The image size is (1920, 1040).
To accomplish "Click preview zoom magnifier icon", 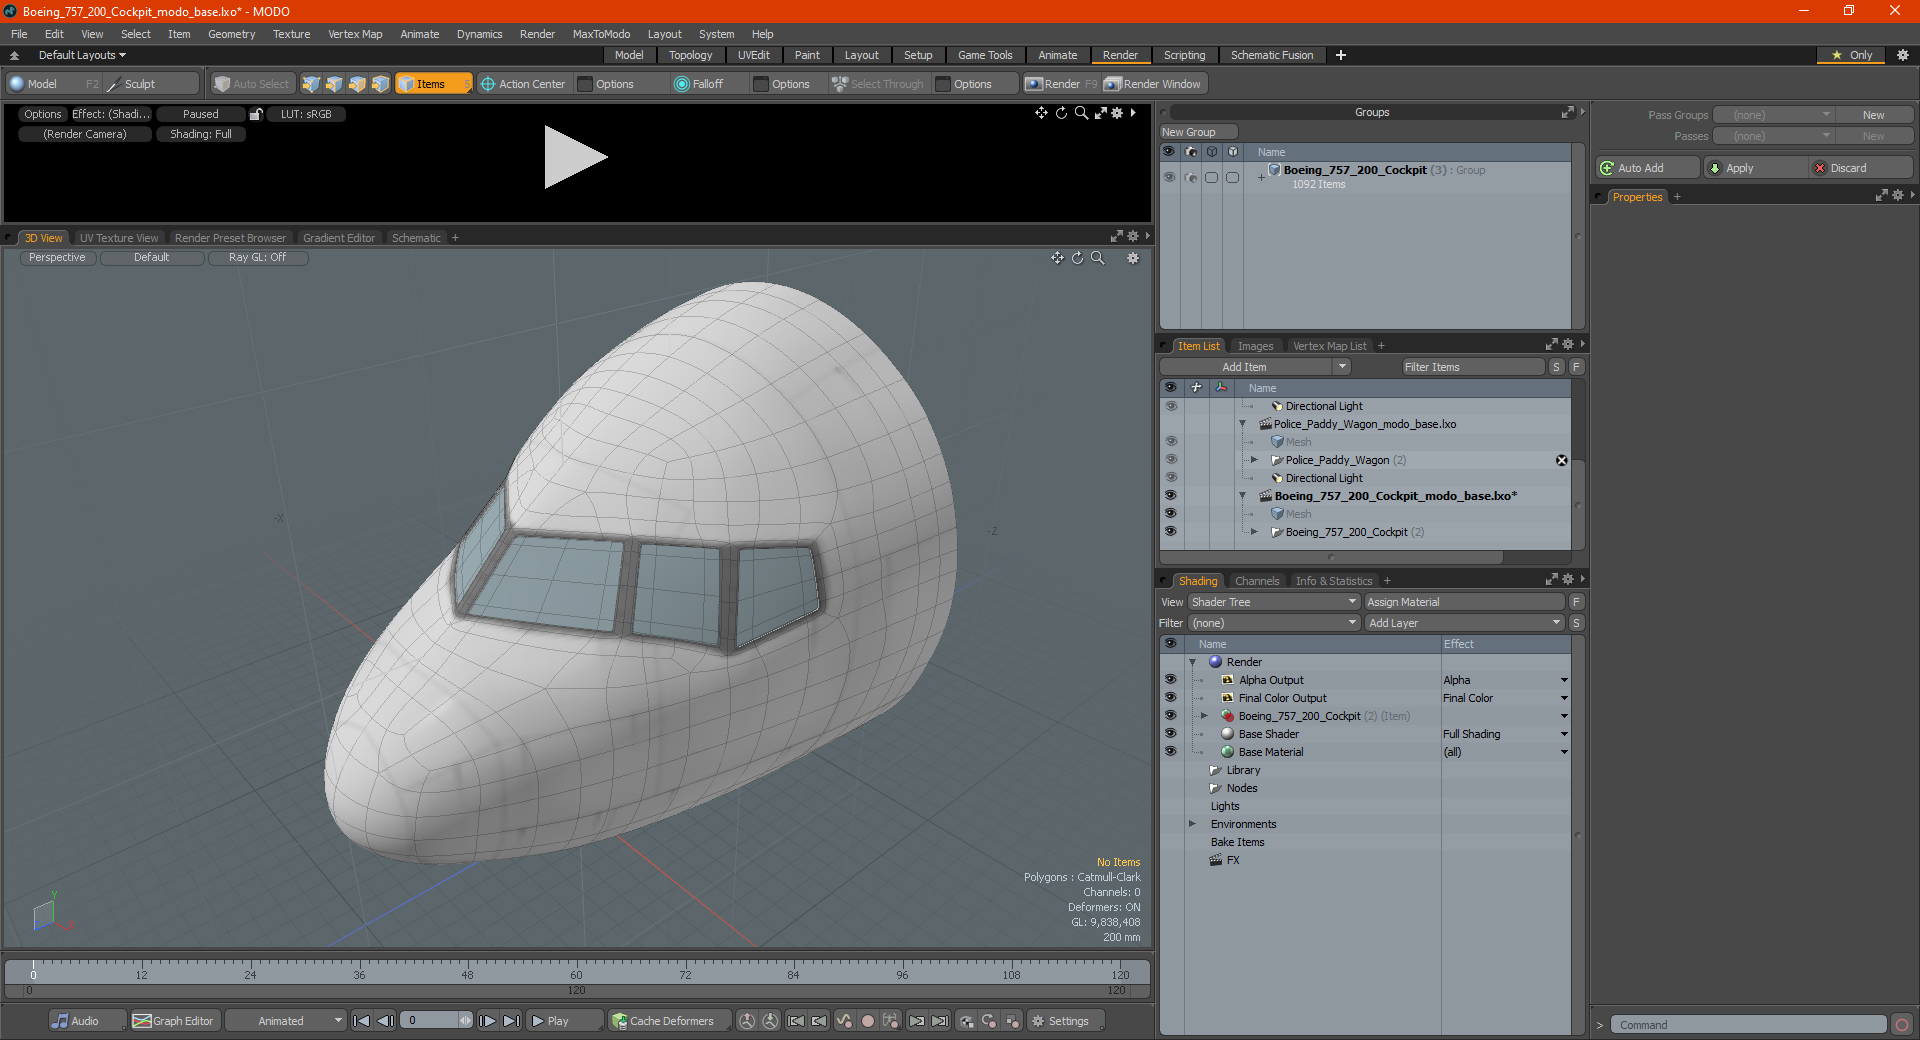I will [1081, 113].
